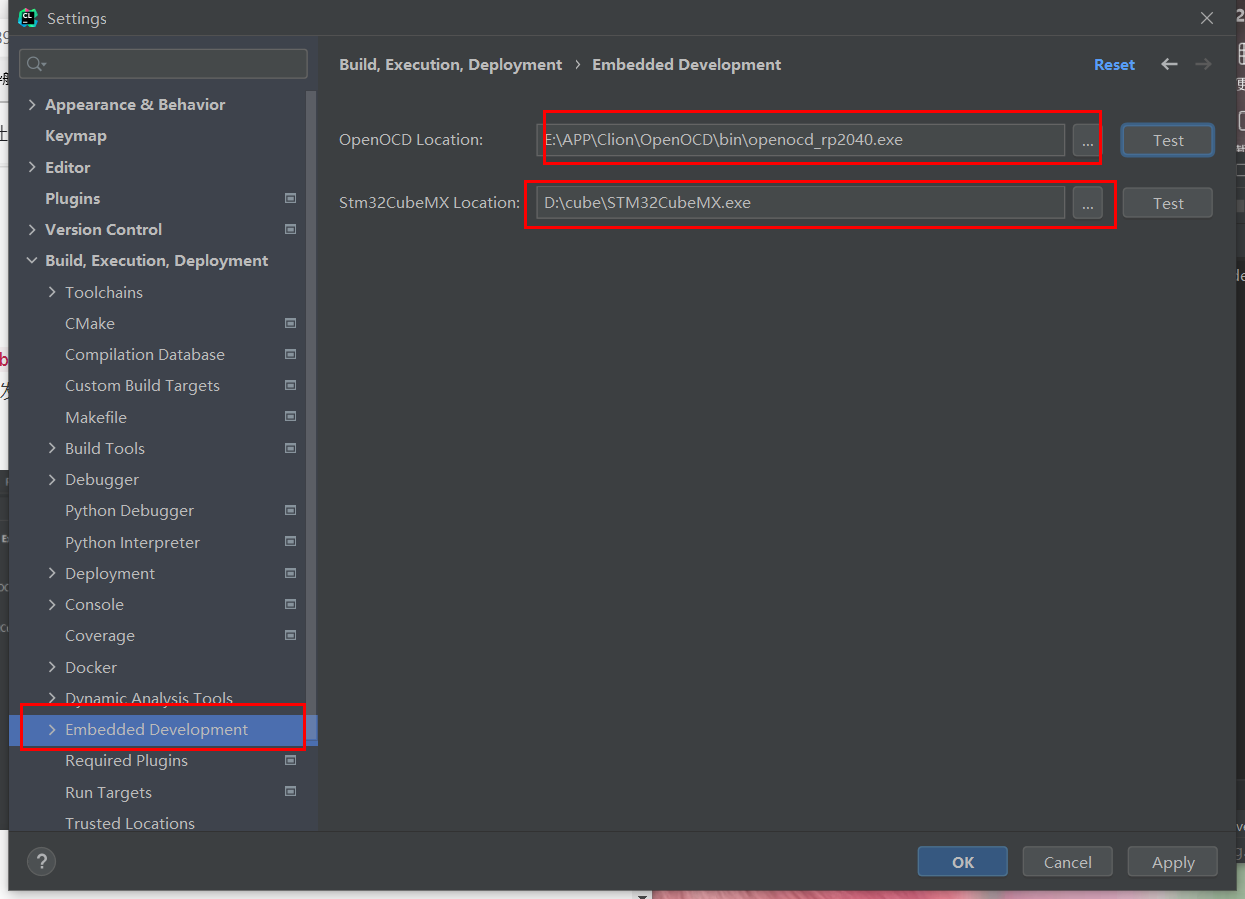Expand the Docker node
The height and width of the screenshot is (899, 1245).
point(52,667)
